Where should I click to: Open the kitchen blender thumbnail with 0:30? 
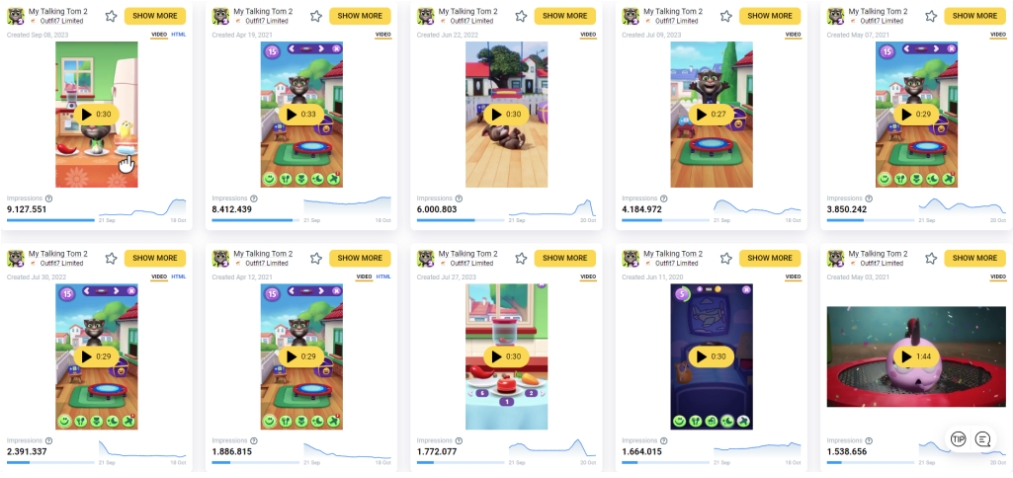[506, 357]
